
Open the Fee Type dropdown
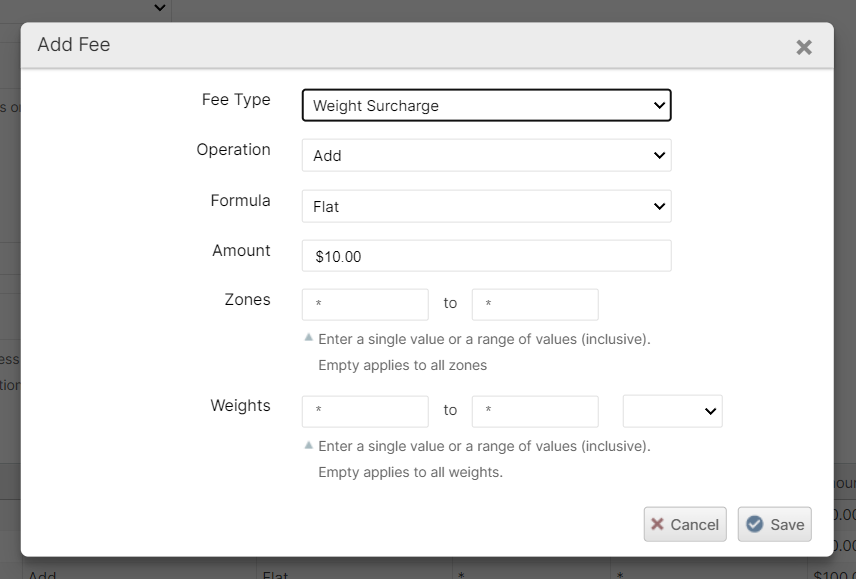[486, 105]
